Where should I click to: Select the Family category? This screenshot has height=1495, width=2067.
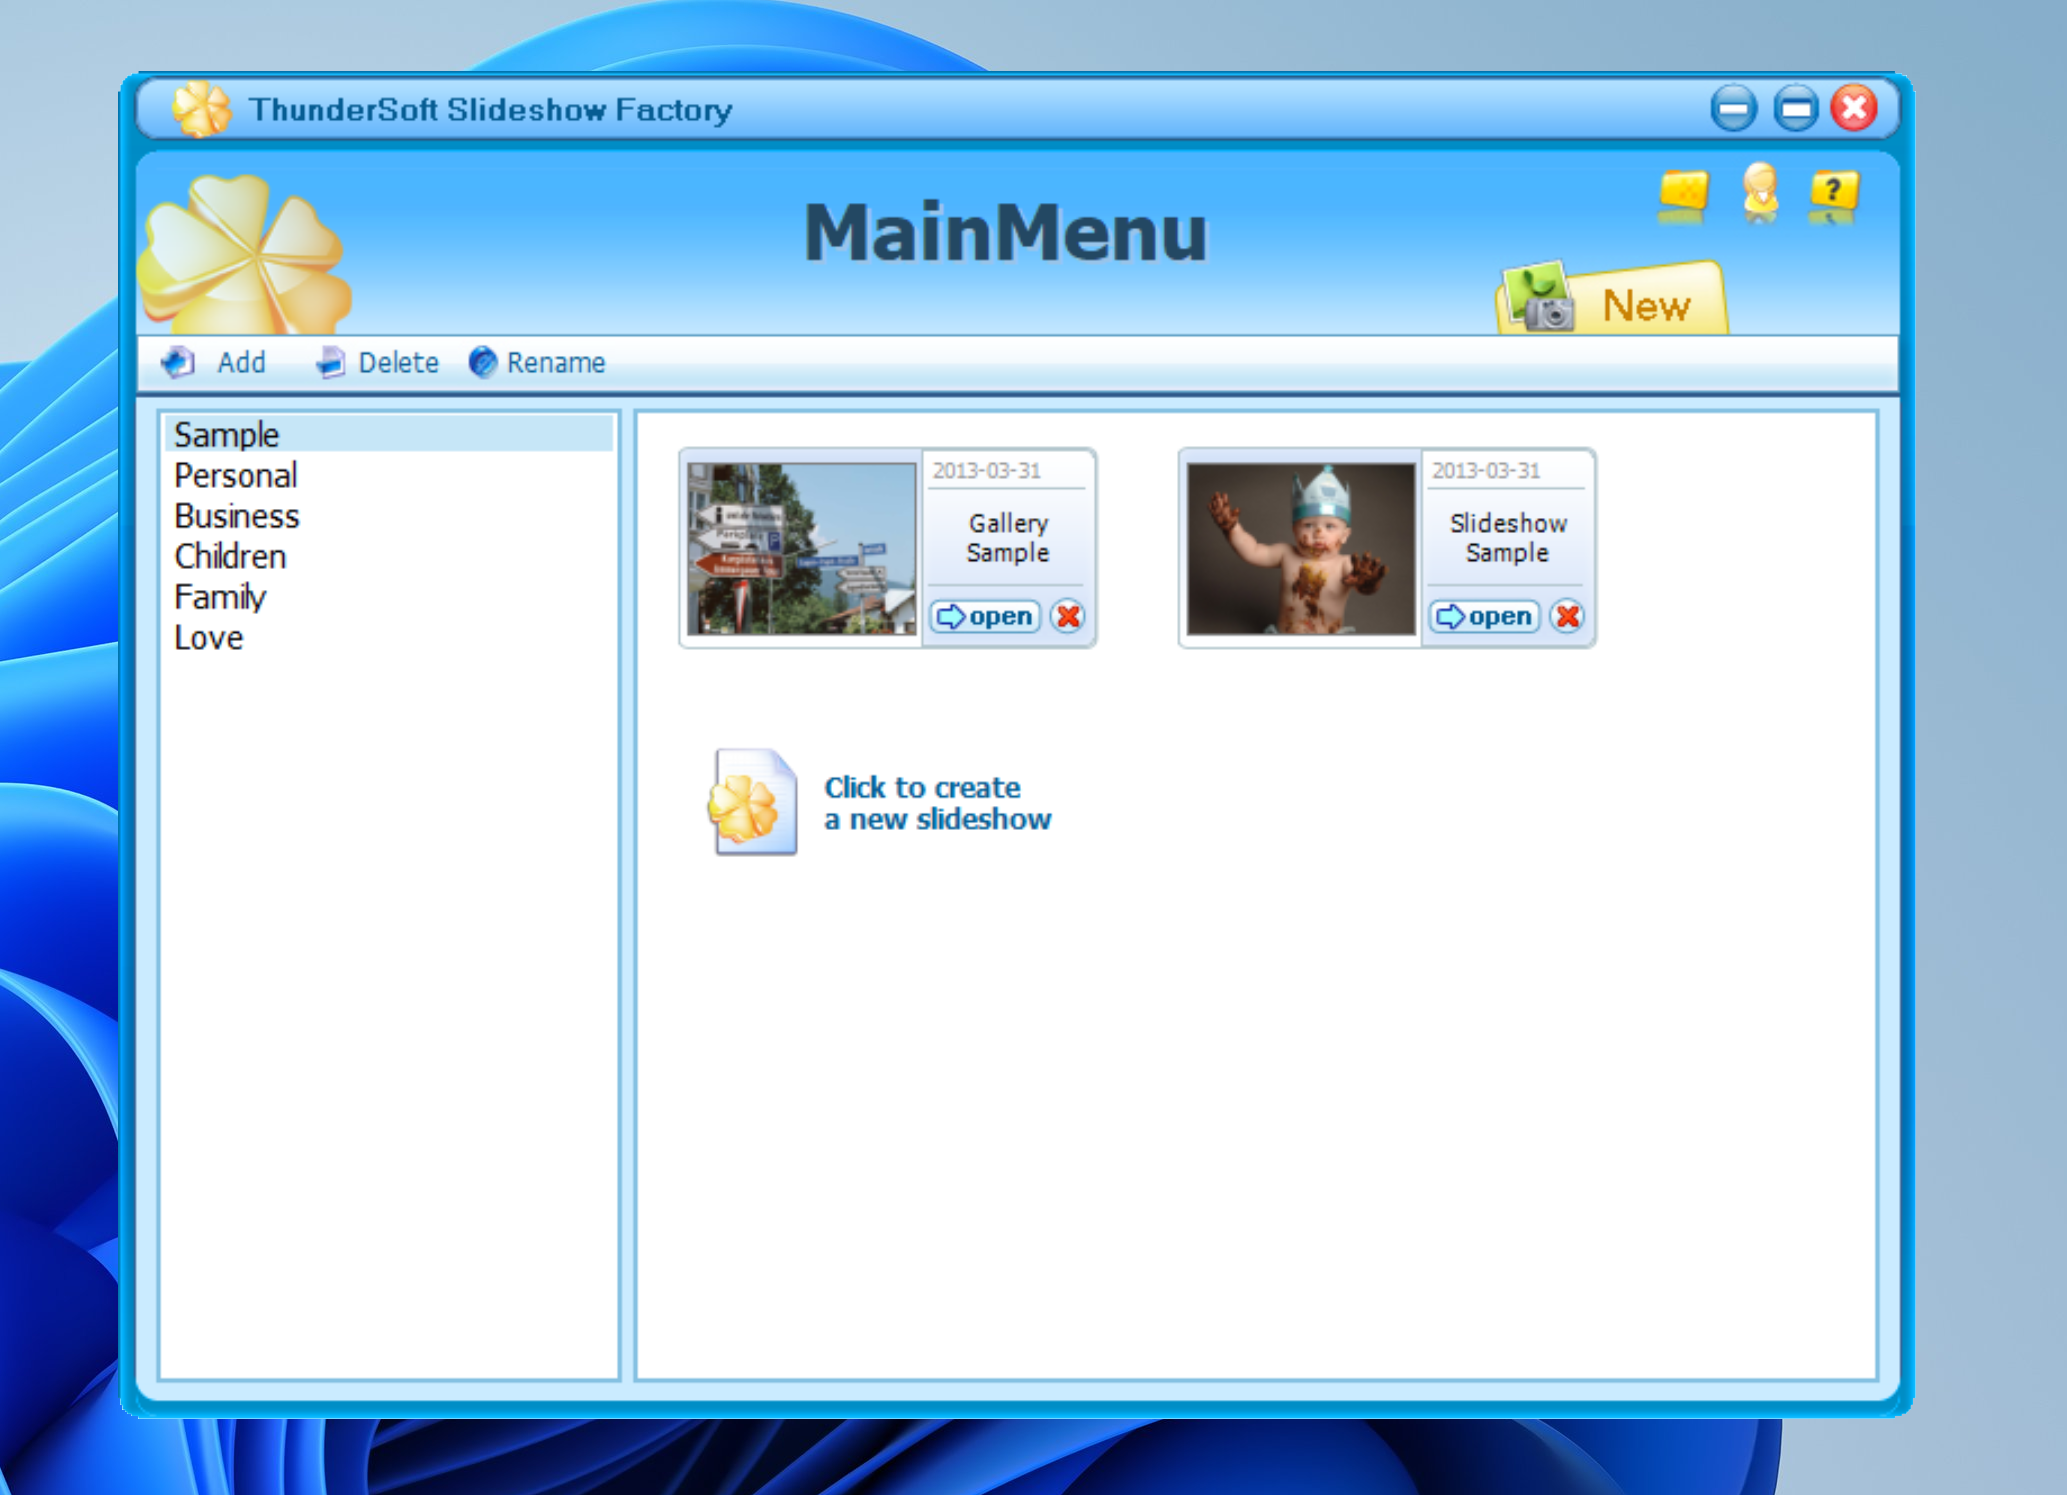[388, 597]
